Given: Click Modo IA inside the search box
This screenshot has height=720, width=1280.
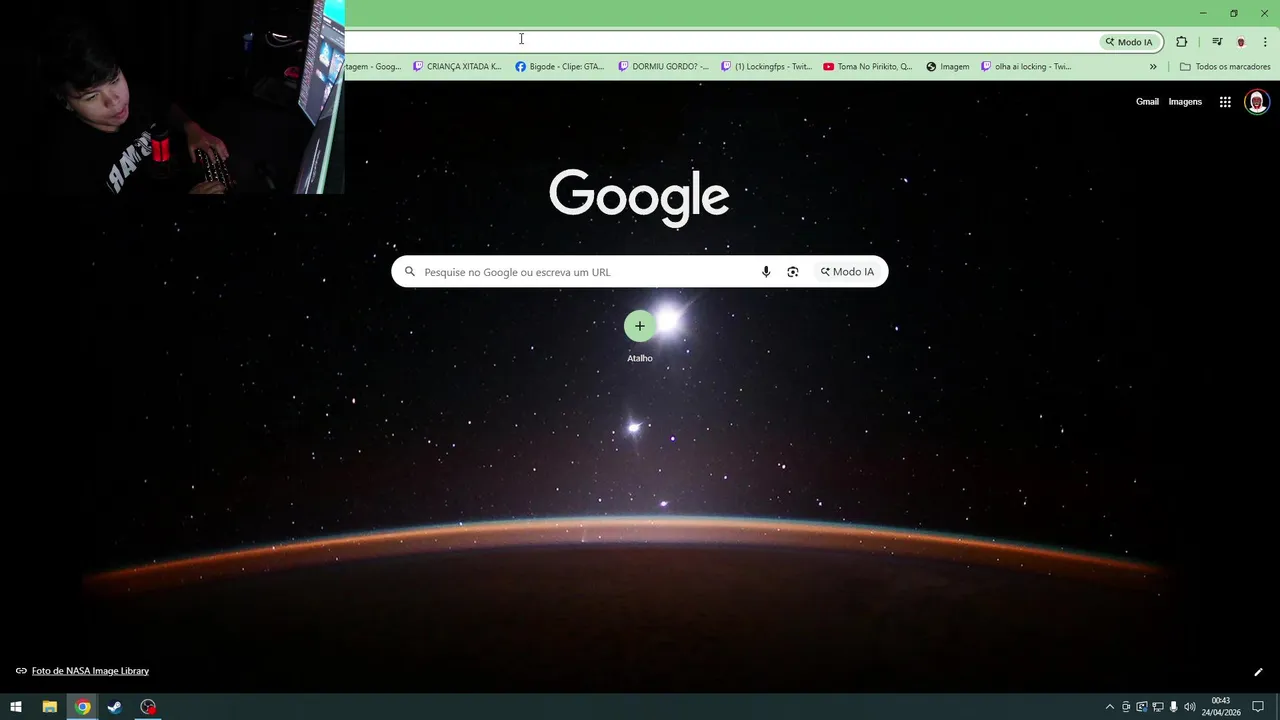Looking at the screenshot, I should pos(847,272).
